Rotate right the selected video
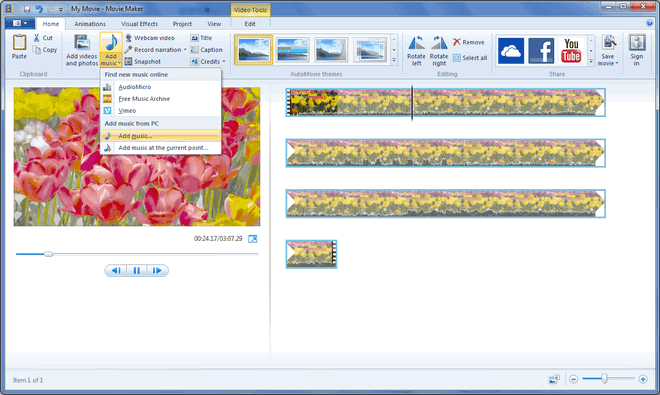 (x=439, y=51)
